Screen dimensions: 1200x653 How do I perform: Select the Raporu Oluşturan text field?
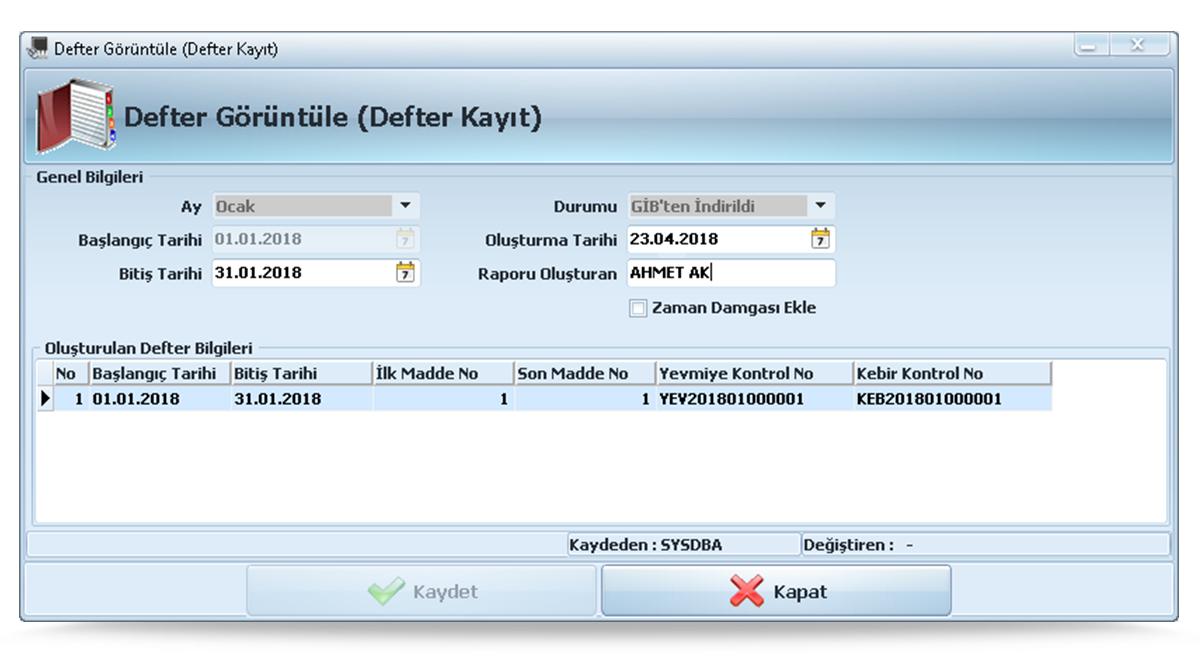tap(730, 272)
